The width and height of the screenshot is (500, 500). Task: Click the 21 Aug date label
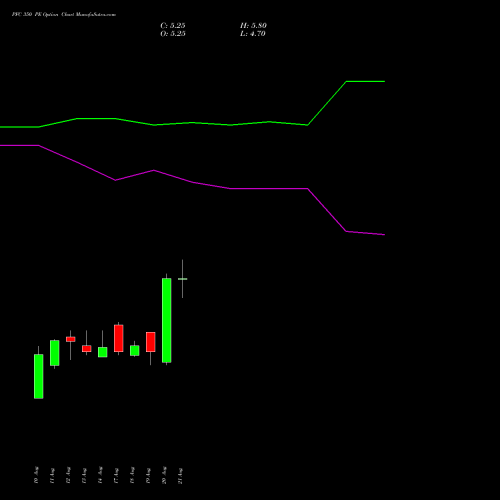click(x=180, y=475)
